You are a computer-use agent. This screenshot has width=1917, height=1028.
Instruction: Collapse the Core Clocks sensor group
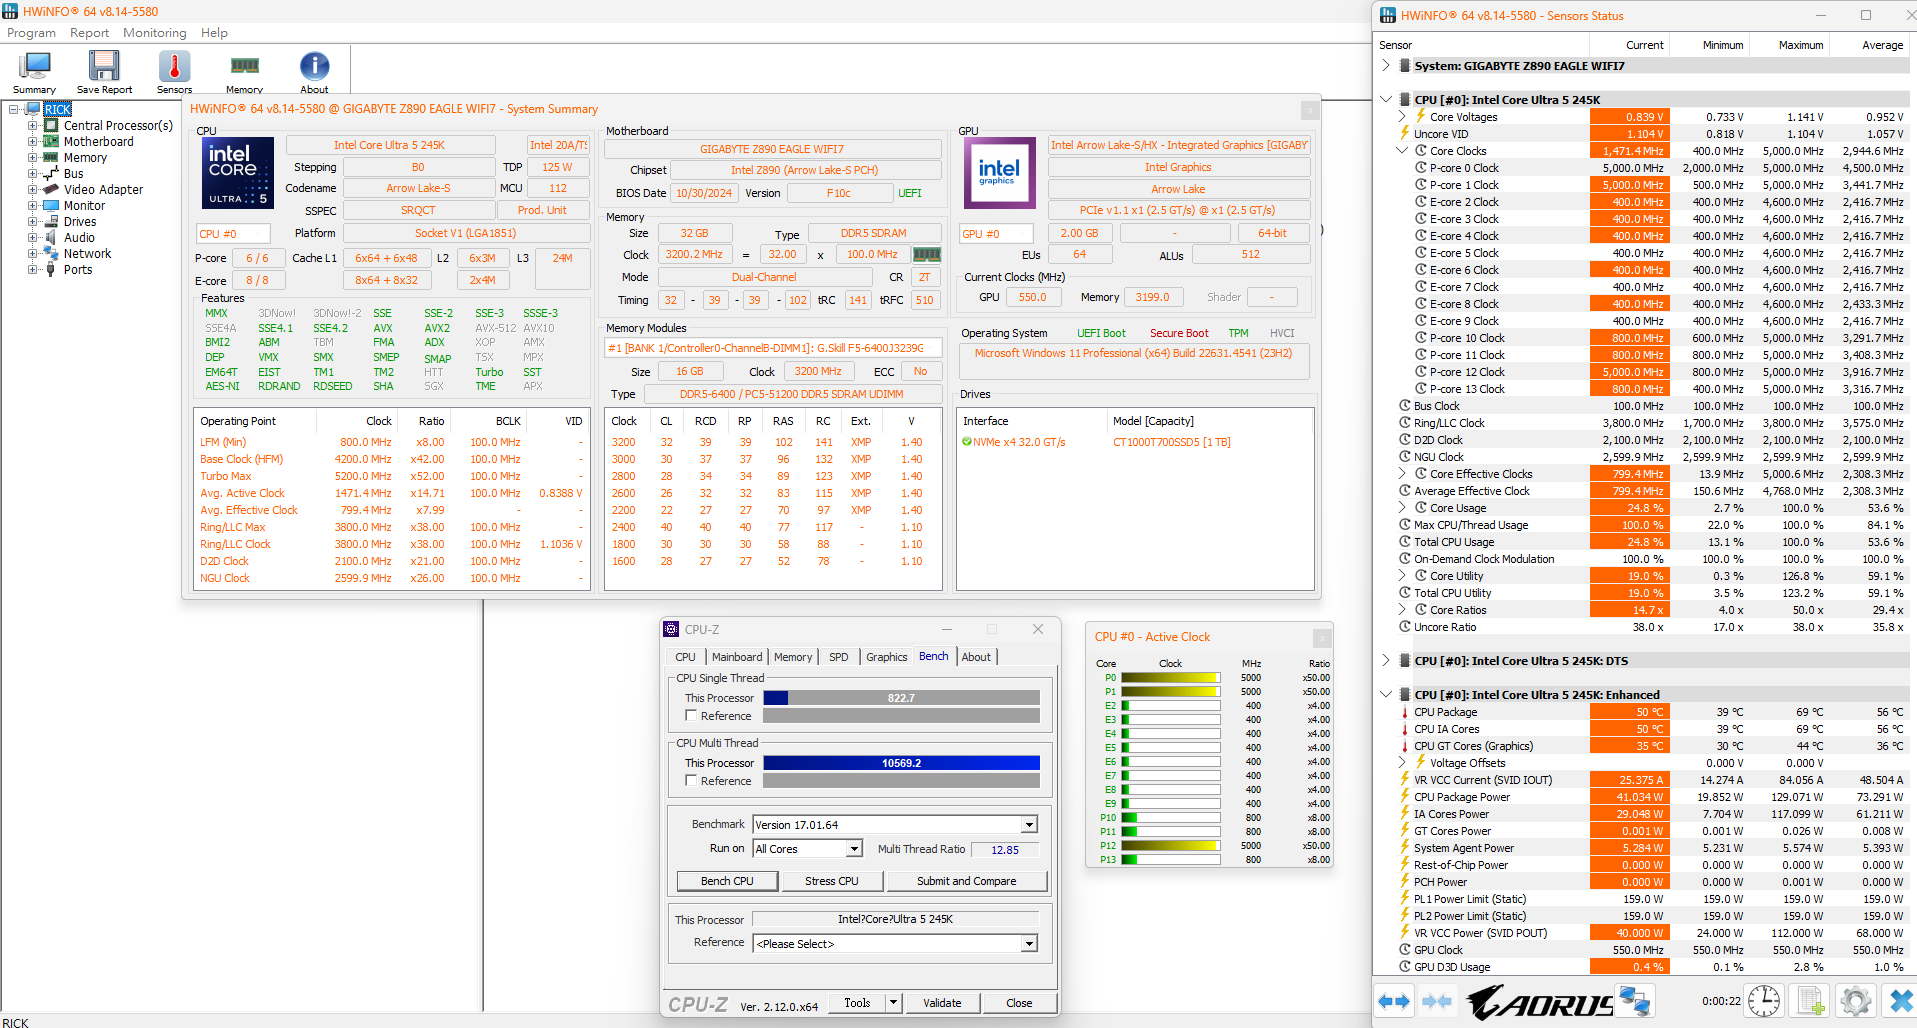(1402, 151)
